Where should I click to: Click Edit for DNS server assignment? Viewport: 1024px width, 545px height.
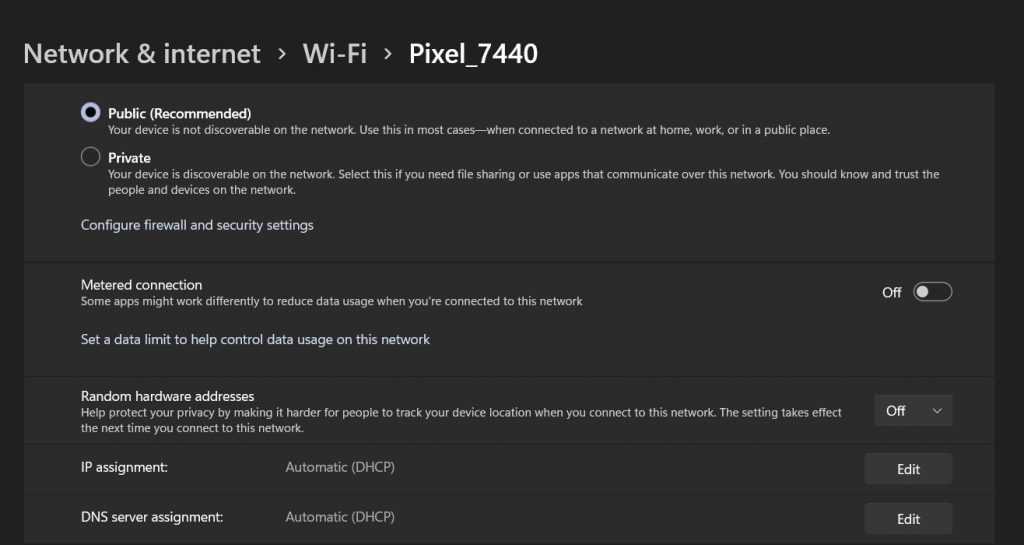click(x=908, y=519)
